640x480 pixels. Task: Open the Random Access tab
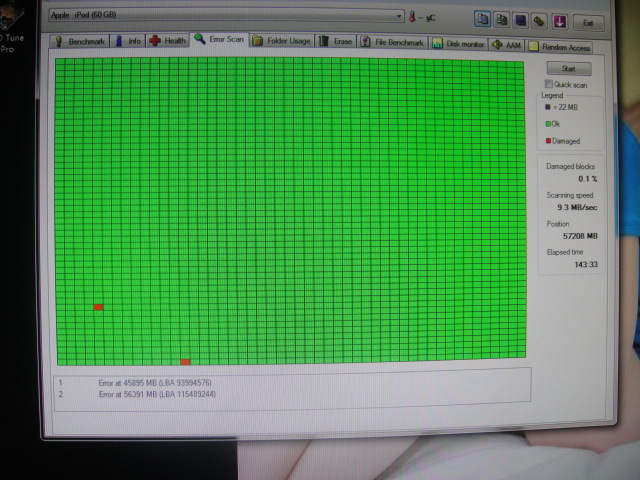point(560,47)
